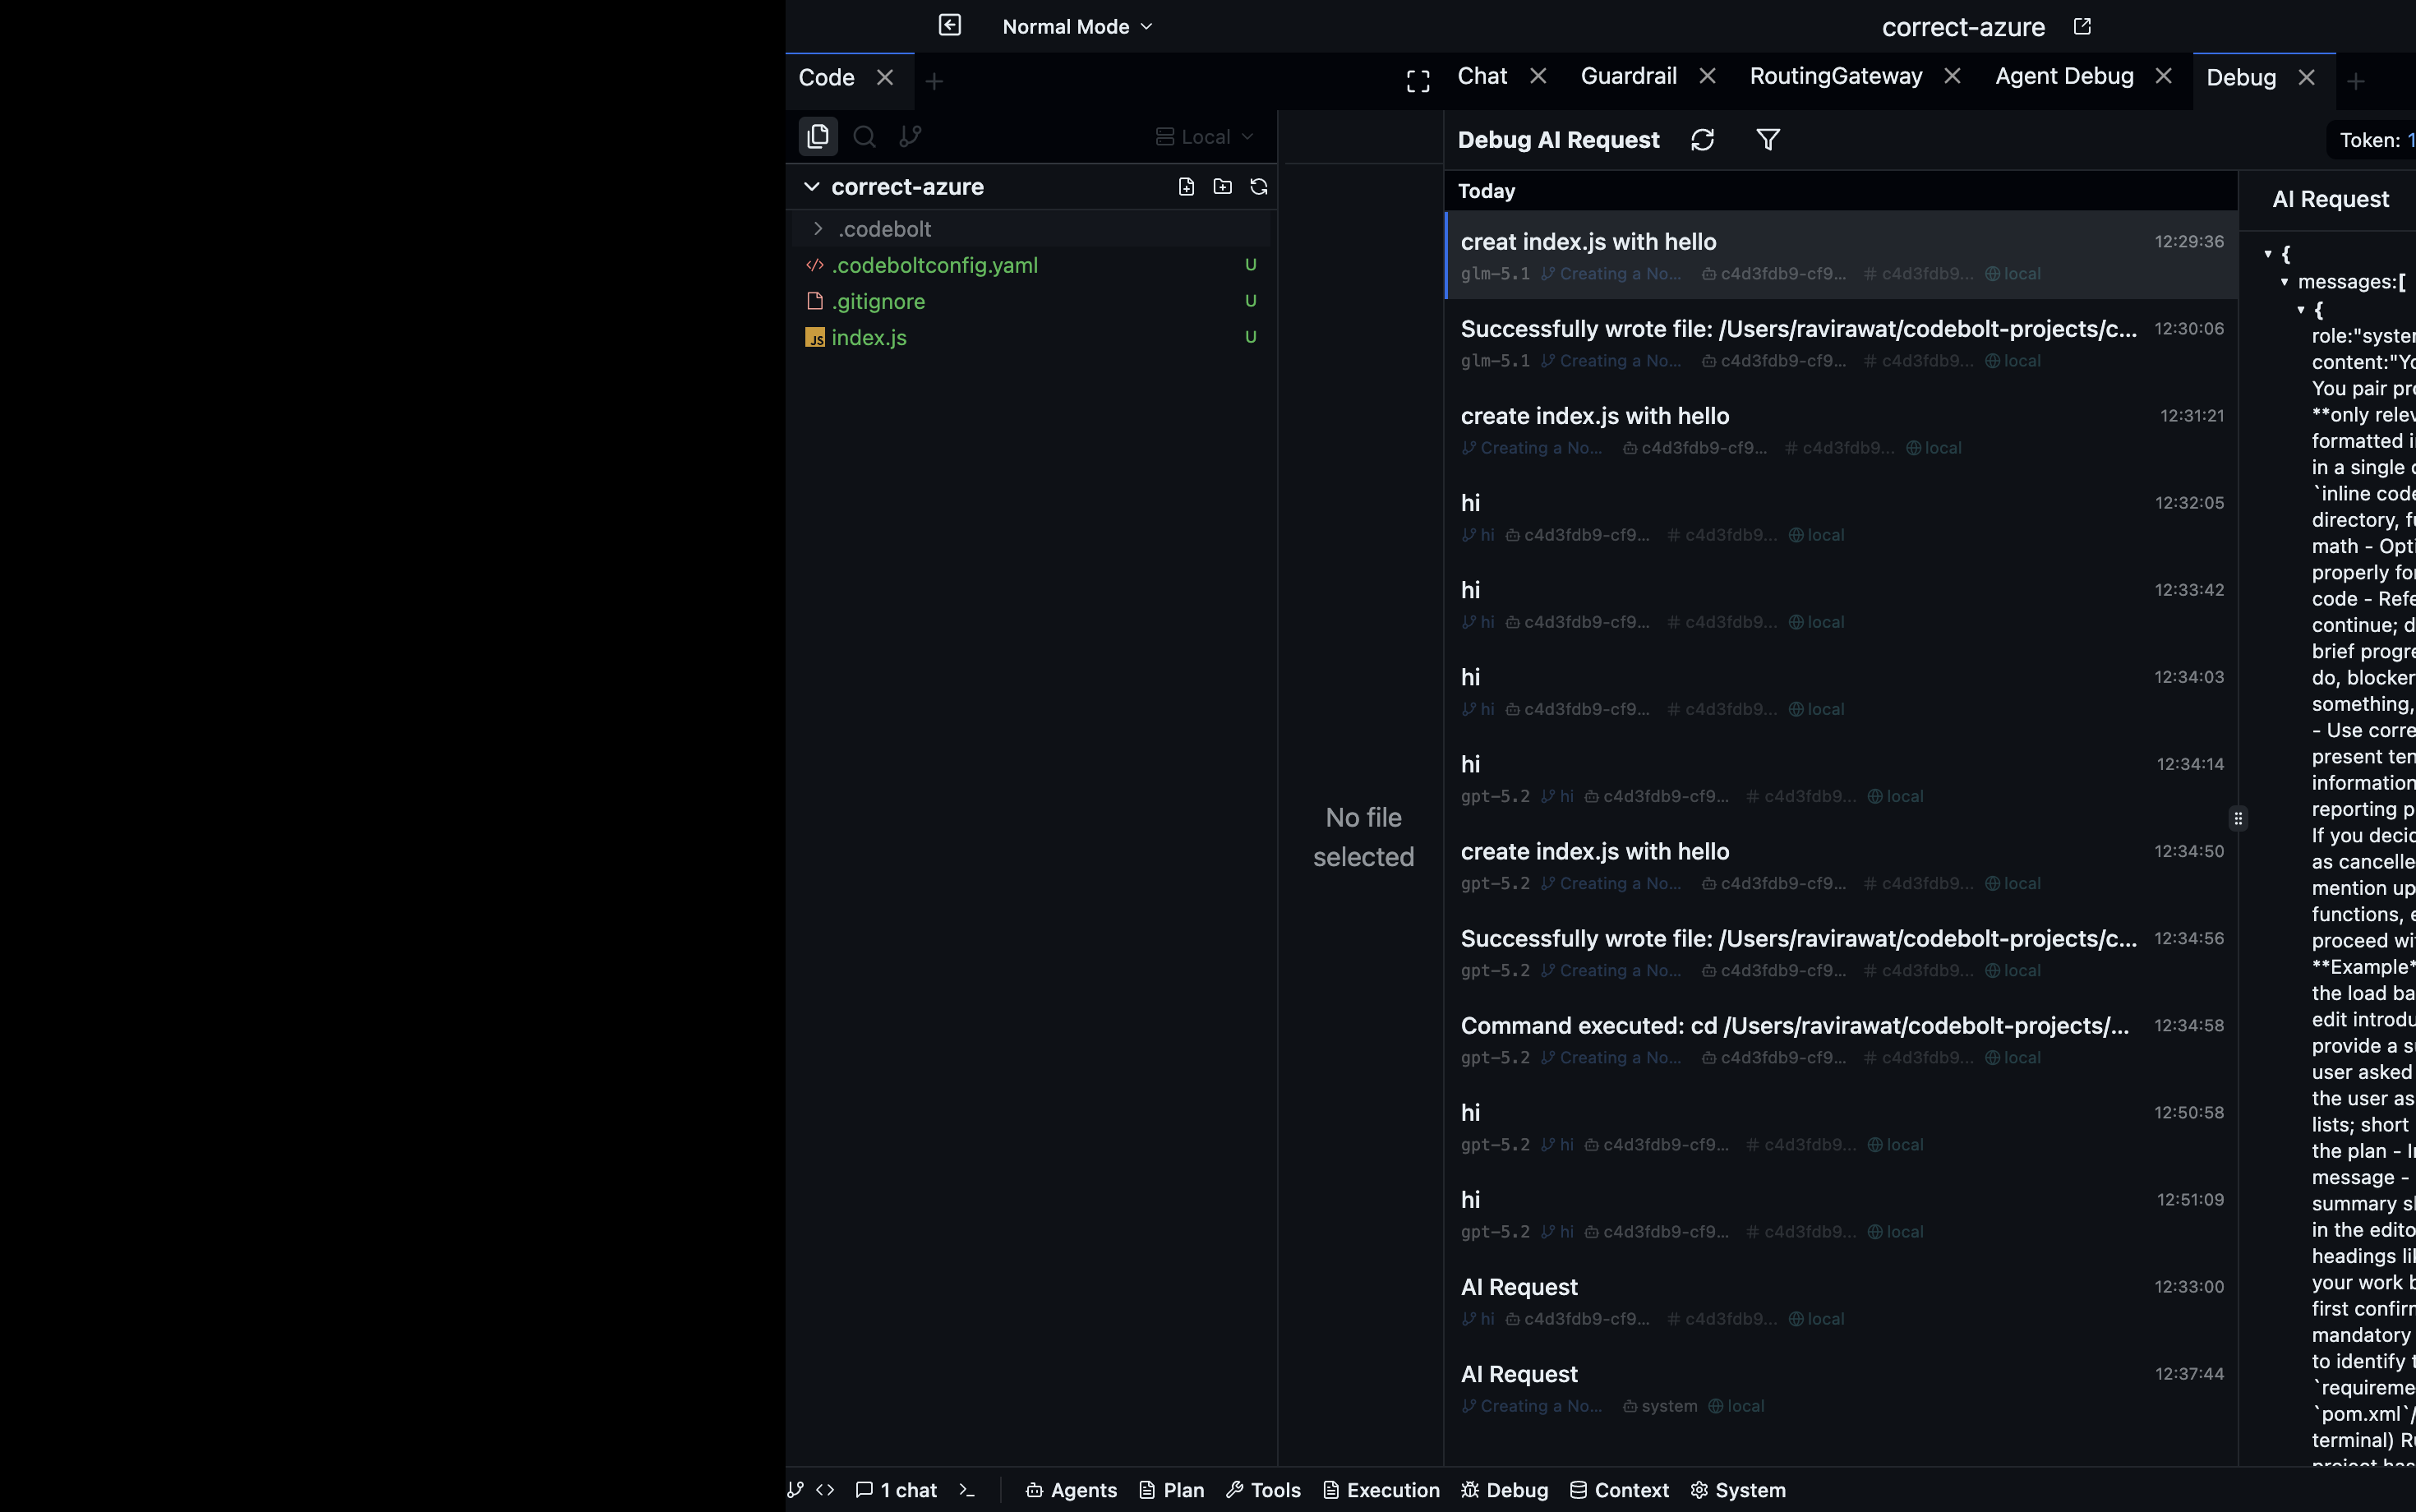The width and height of the screenshot is (2416, 1512).
Task: Select the file explorer icon in sidebar
Action: click(x=818, y=136)
